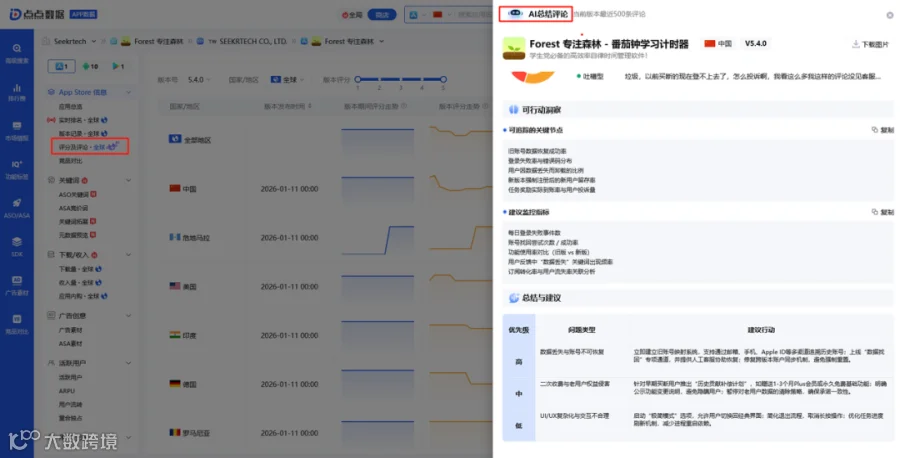Open the 下载量 · 全球 menu item

pyautogui.click(x=80, y=269)
